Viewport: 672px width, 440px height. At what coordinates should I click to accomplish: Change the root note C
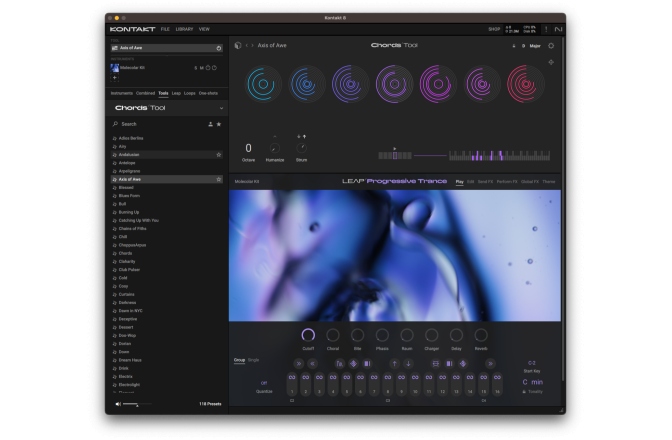pos(525,382)
